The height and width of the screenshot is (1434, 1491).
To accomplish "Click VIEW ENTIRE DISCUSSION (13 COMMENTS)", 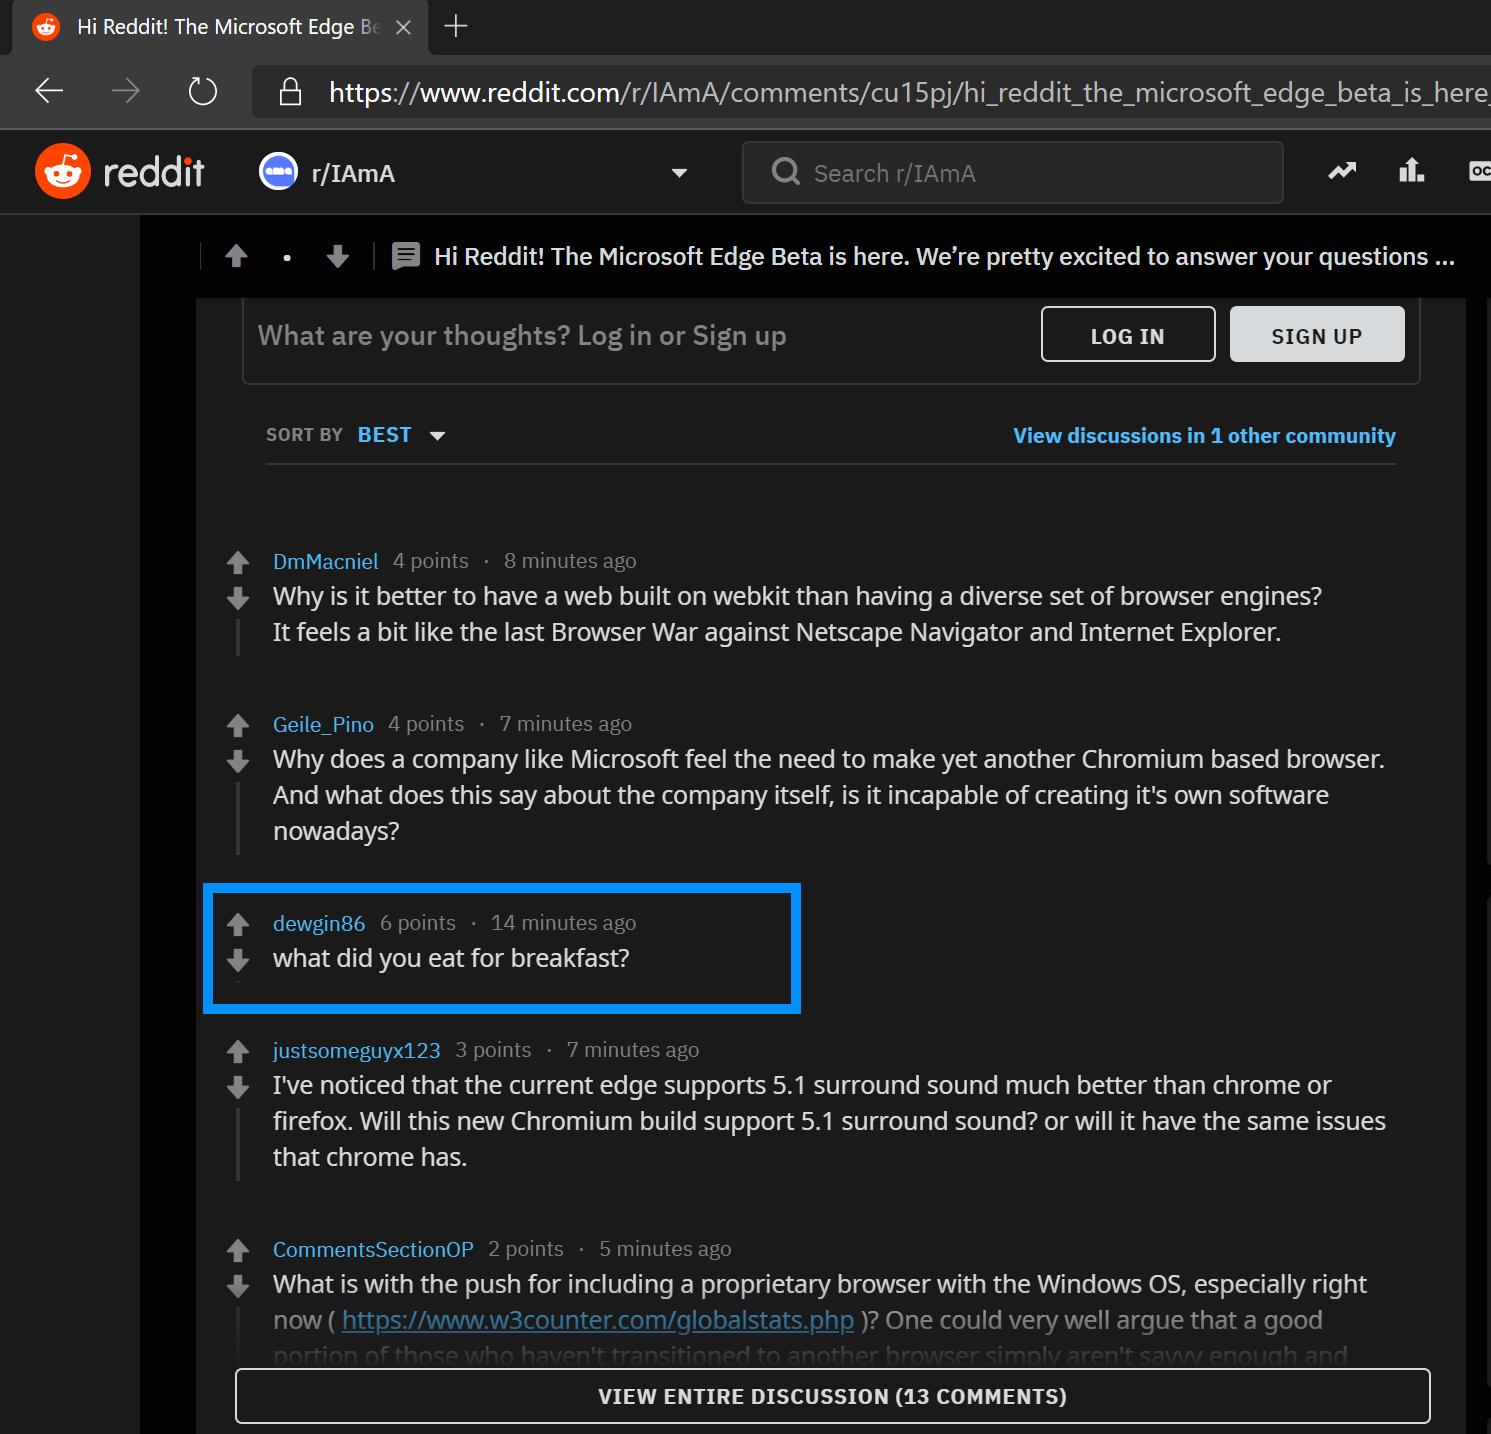I will (833, 1396).
